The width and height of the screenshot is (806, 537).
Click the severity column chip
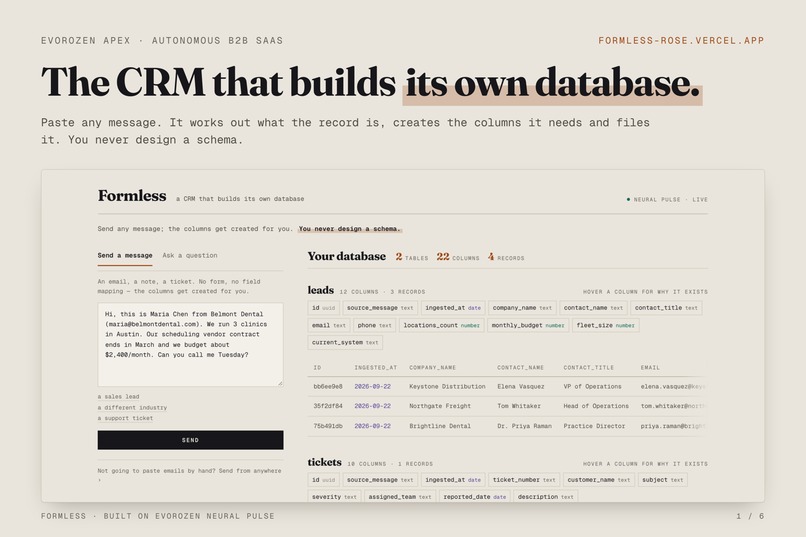pos(334,497)
